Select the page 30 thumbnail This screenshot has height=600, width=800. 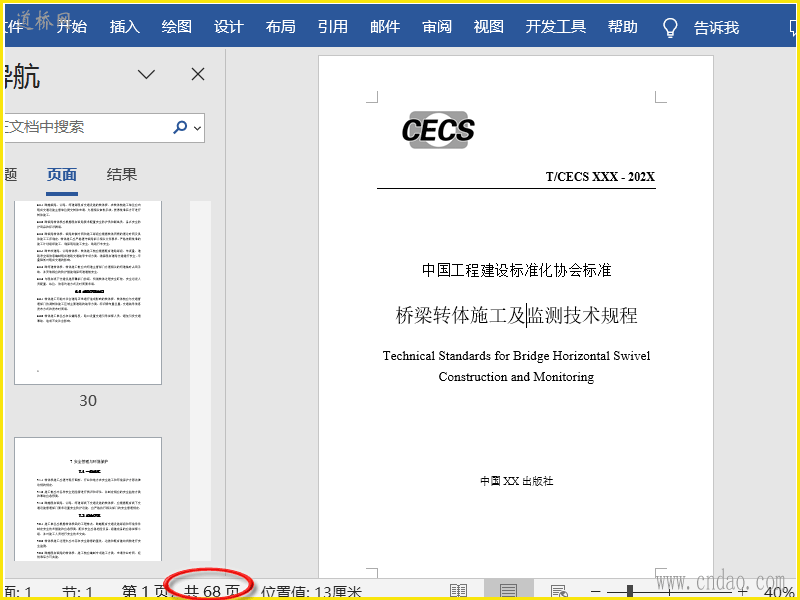click(x=88, y=292)
